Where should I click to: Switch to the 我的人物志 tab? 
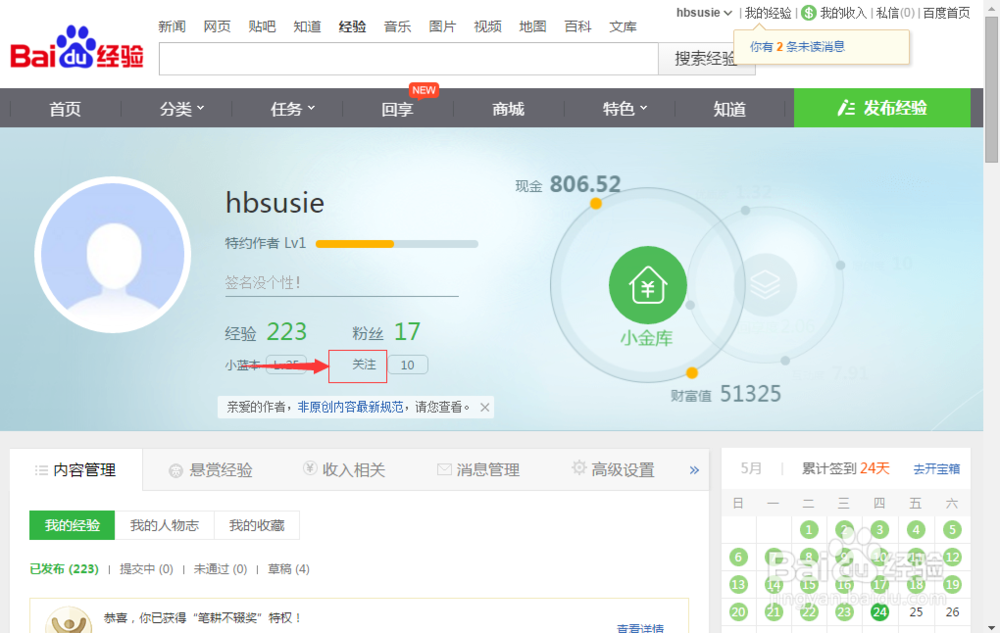[164, 525]
